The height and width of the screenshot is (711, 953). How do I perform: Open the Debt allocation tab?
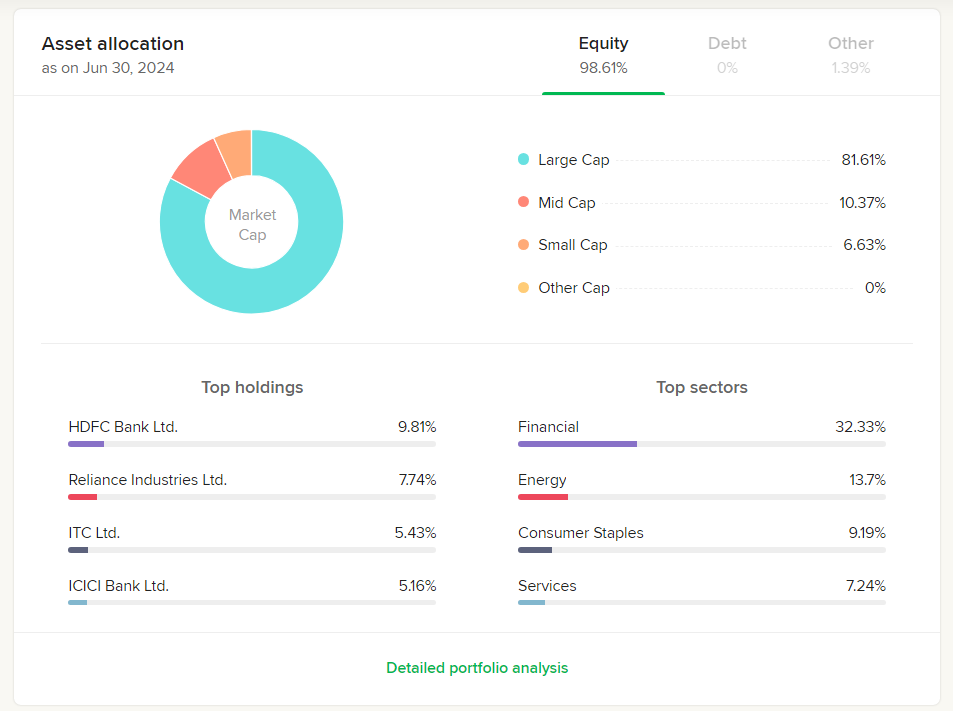[x=727, y=55]
